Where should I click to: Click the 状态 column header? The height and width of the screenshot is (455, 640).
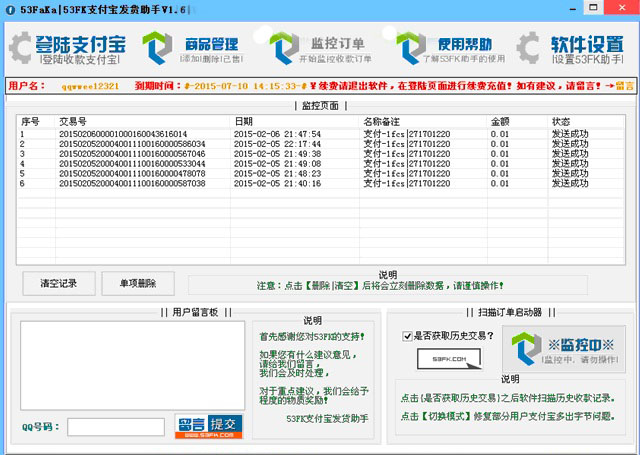pos(561,121)
